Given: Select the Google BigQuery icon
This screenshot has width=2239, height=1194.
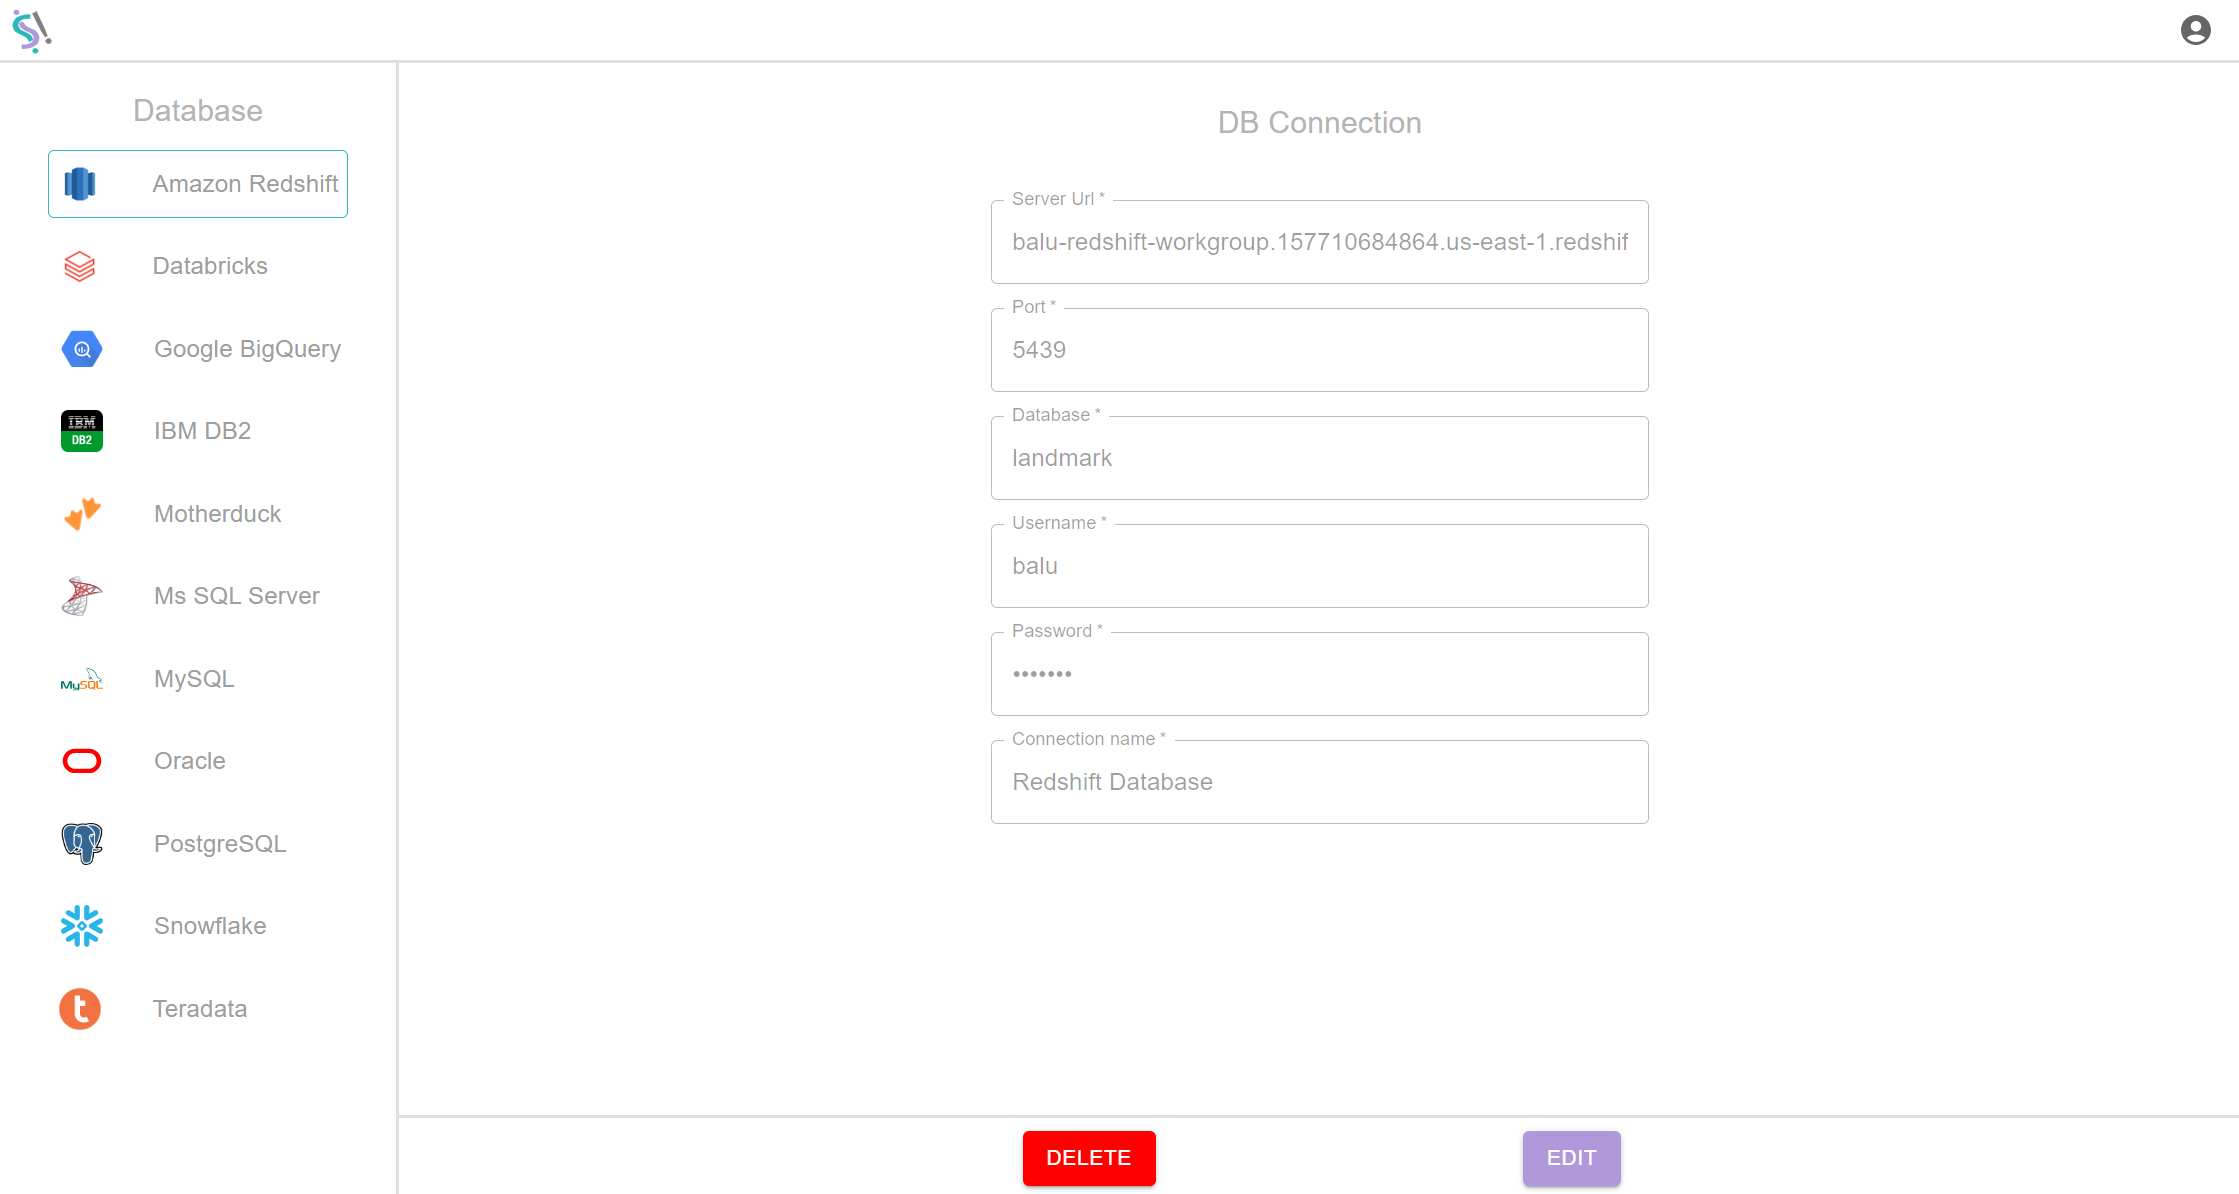Looking at the screenshot, I should tap(80, 348).
